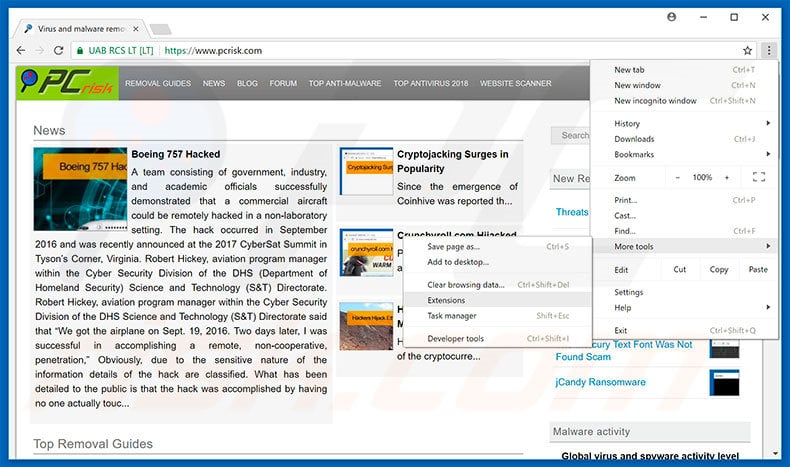Increase zoom with the plus button

[727, 177]
